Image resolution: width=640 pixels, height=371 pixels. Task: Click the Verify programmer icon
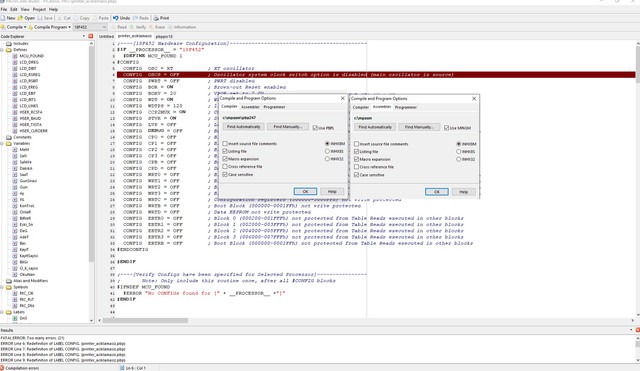(x=132, y=27)
